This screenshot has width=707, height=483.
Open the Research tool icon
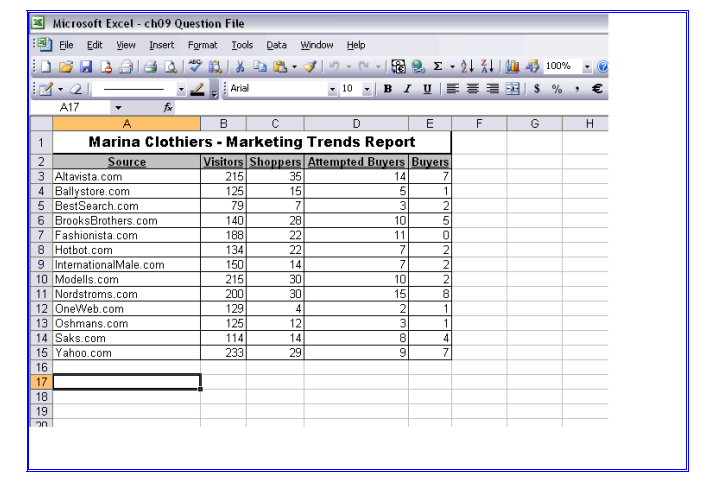(215, 67)
